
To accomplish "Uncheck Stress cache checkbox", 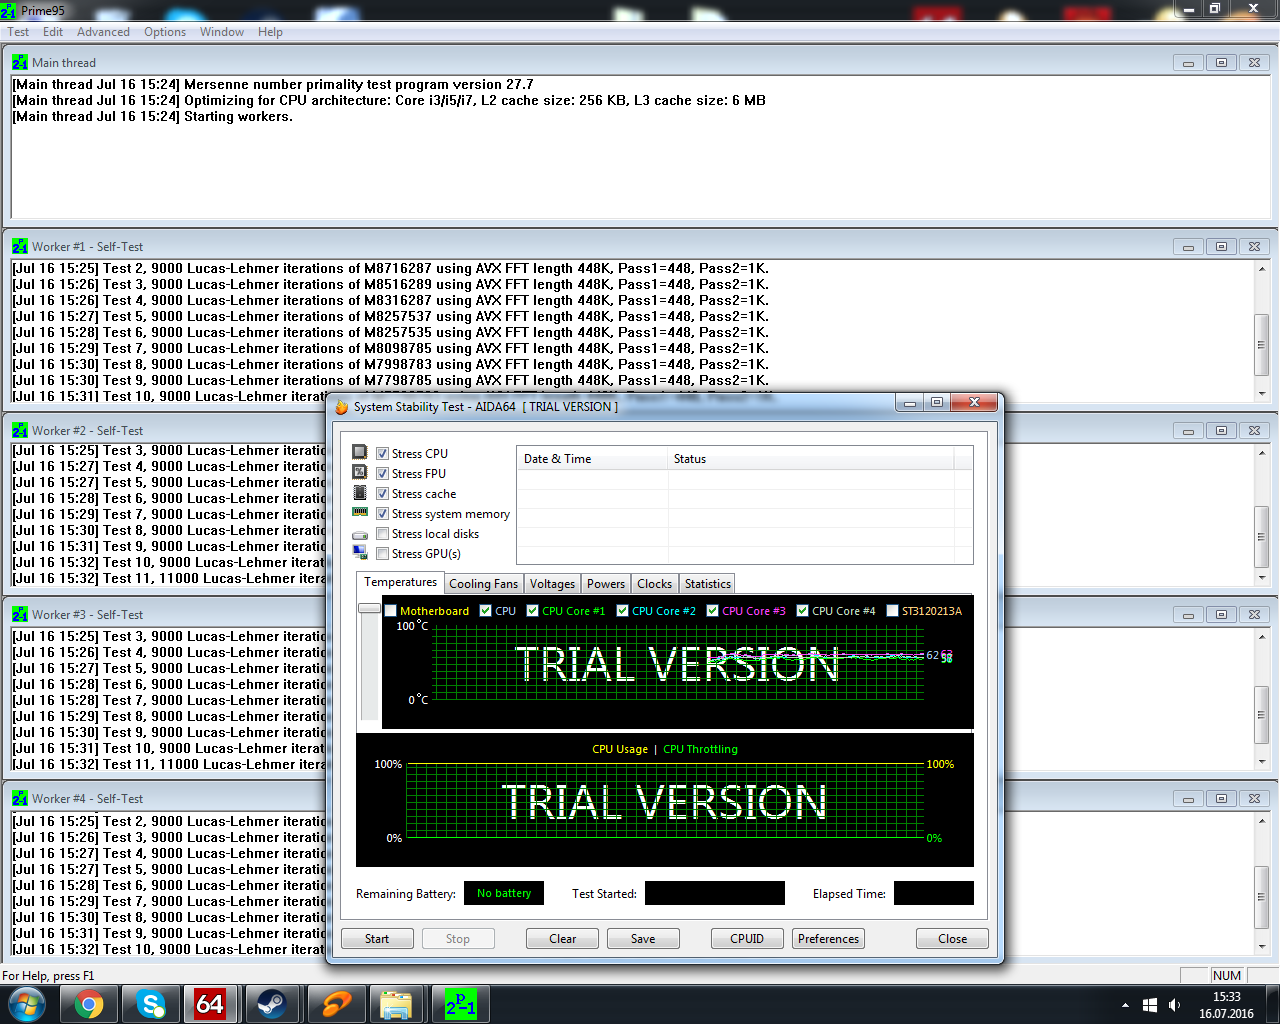I will click(x=382, y=493).
